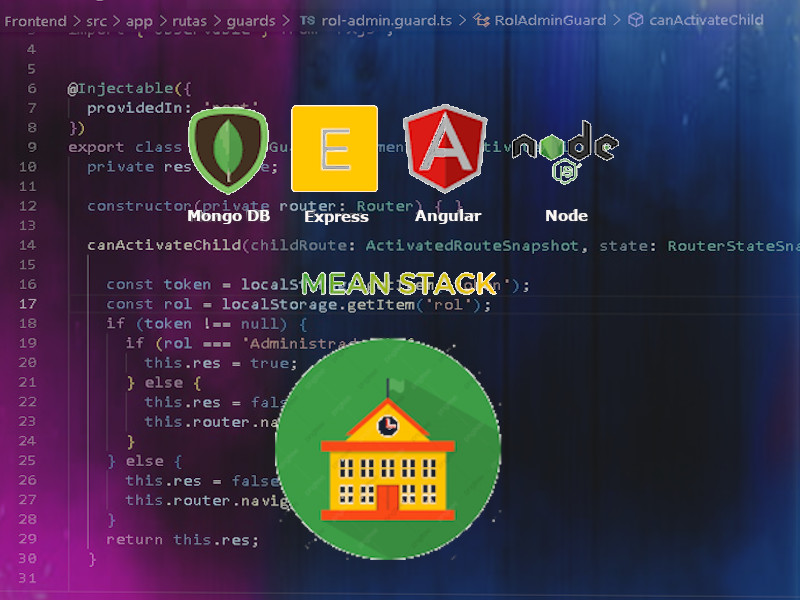Select the canActivateChild breadcrumb entry
800x600 pixels.
coord(706,20)
